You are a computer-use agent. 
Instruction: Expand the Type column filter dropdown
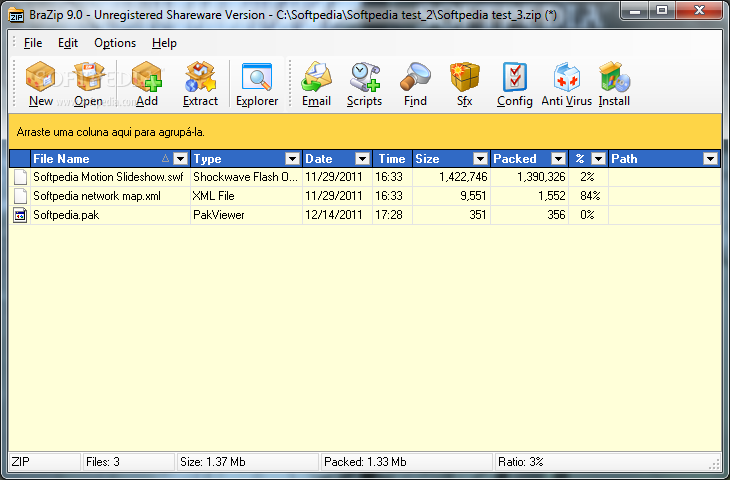(292, 159)
